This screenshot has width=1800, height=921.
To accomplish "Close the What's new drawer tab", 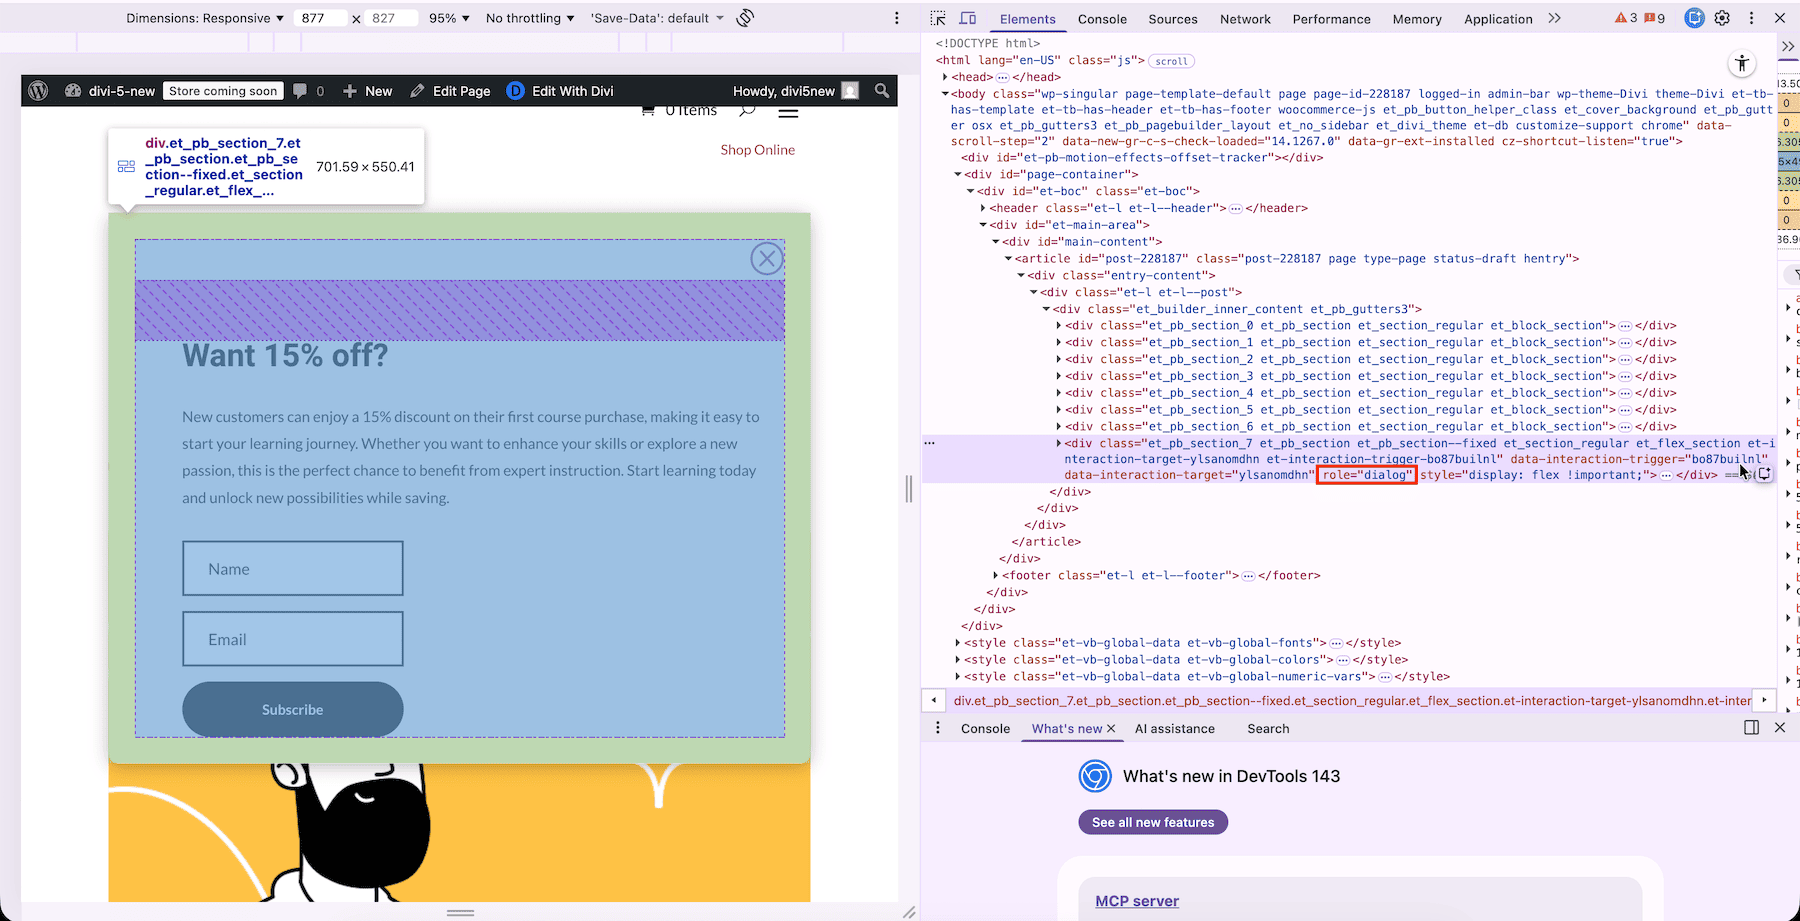I will (x=1111, y=729).
